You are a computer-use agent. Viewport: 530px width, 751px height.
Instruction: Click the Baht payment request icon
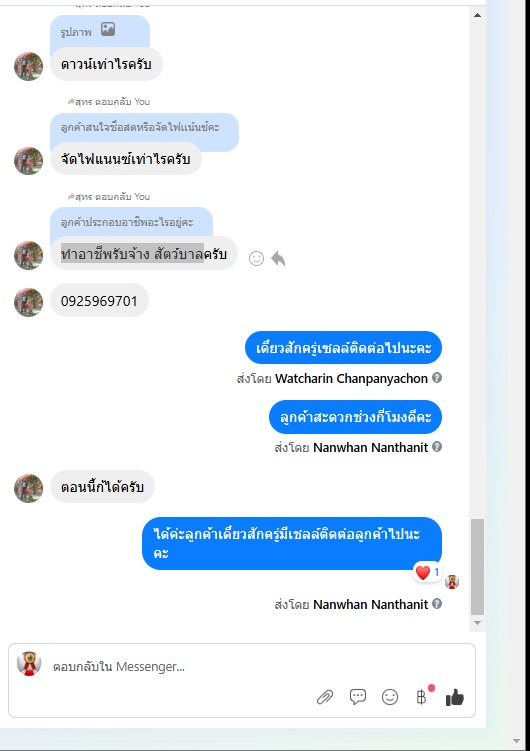(422, 697)
